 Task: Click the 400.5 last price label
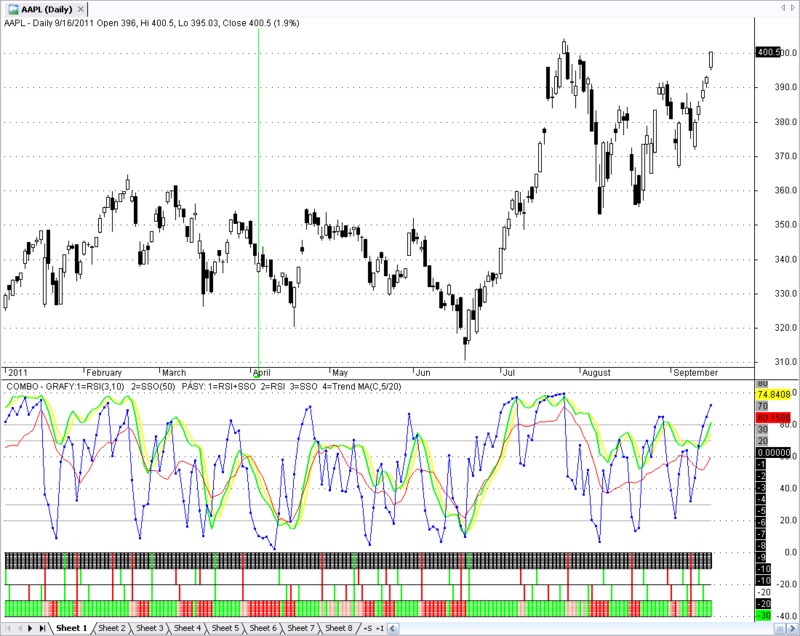768,53
